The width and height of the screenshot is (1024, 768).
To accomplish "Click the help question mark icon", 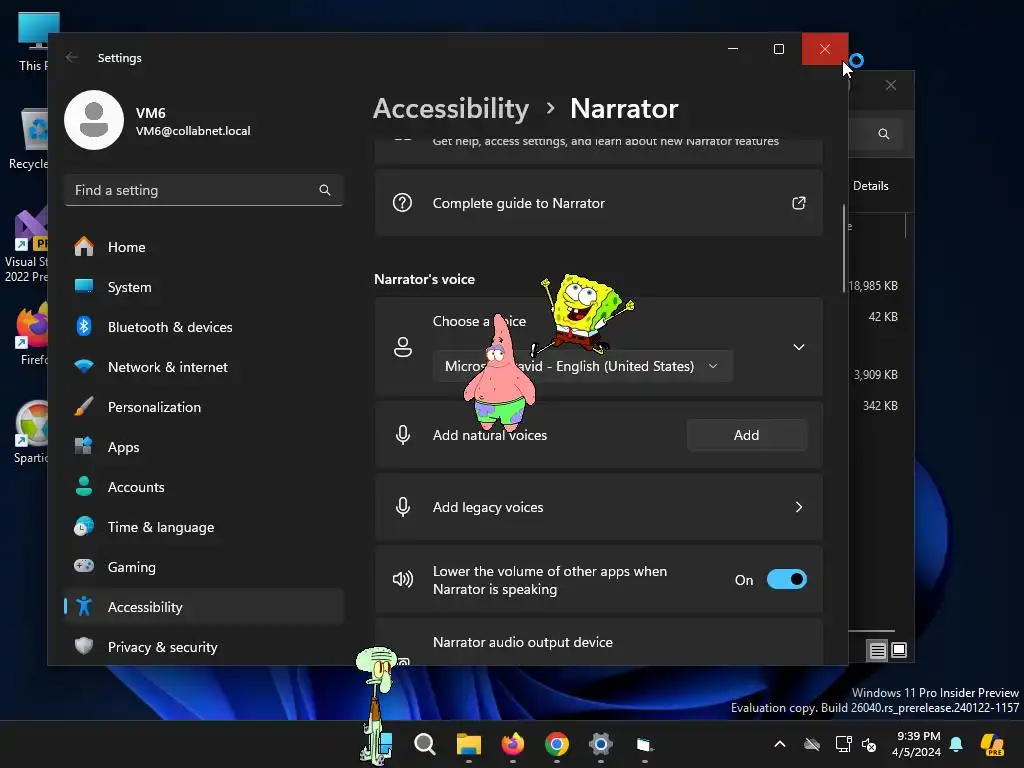I will point(402,202).
